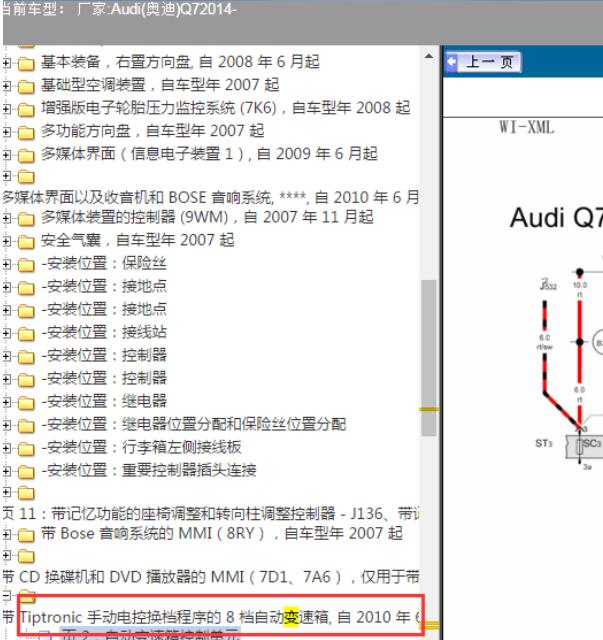
Task: Collapse the Tiptronic 8 档自动变速箱 node
Action: click(x=7, y=596)
